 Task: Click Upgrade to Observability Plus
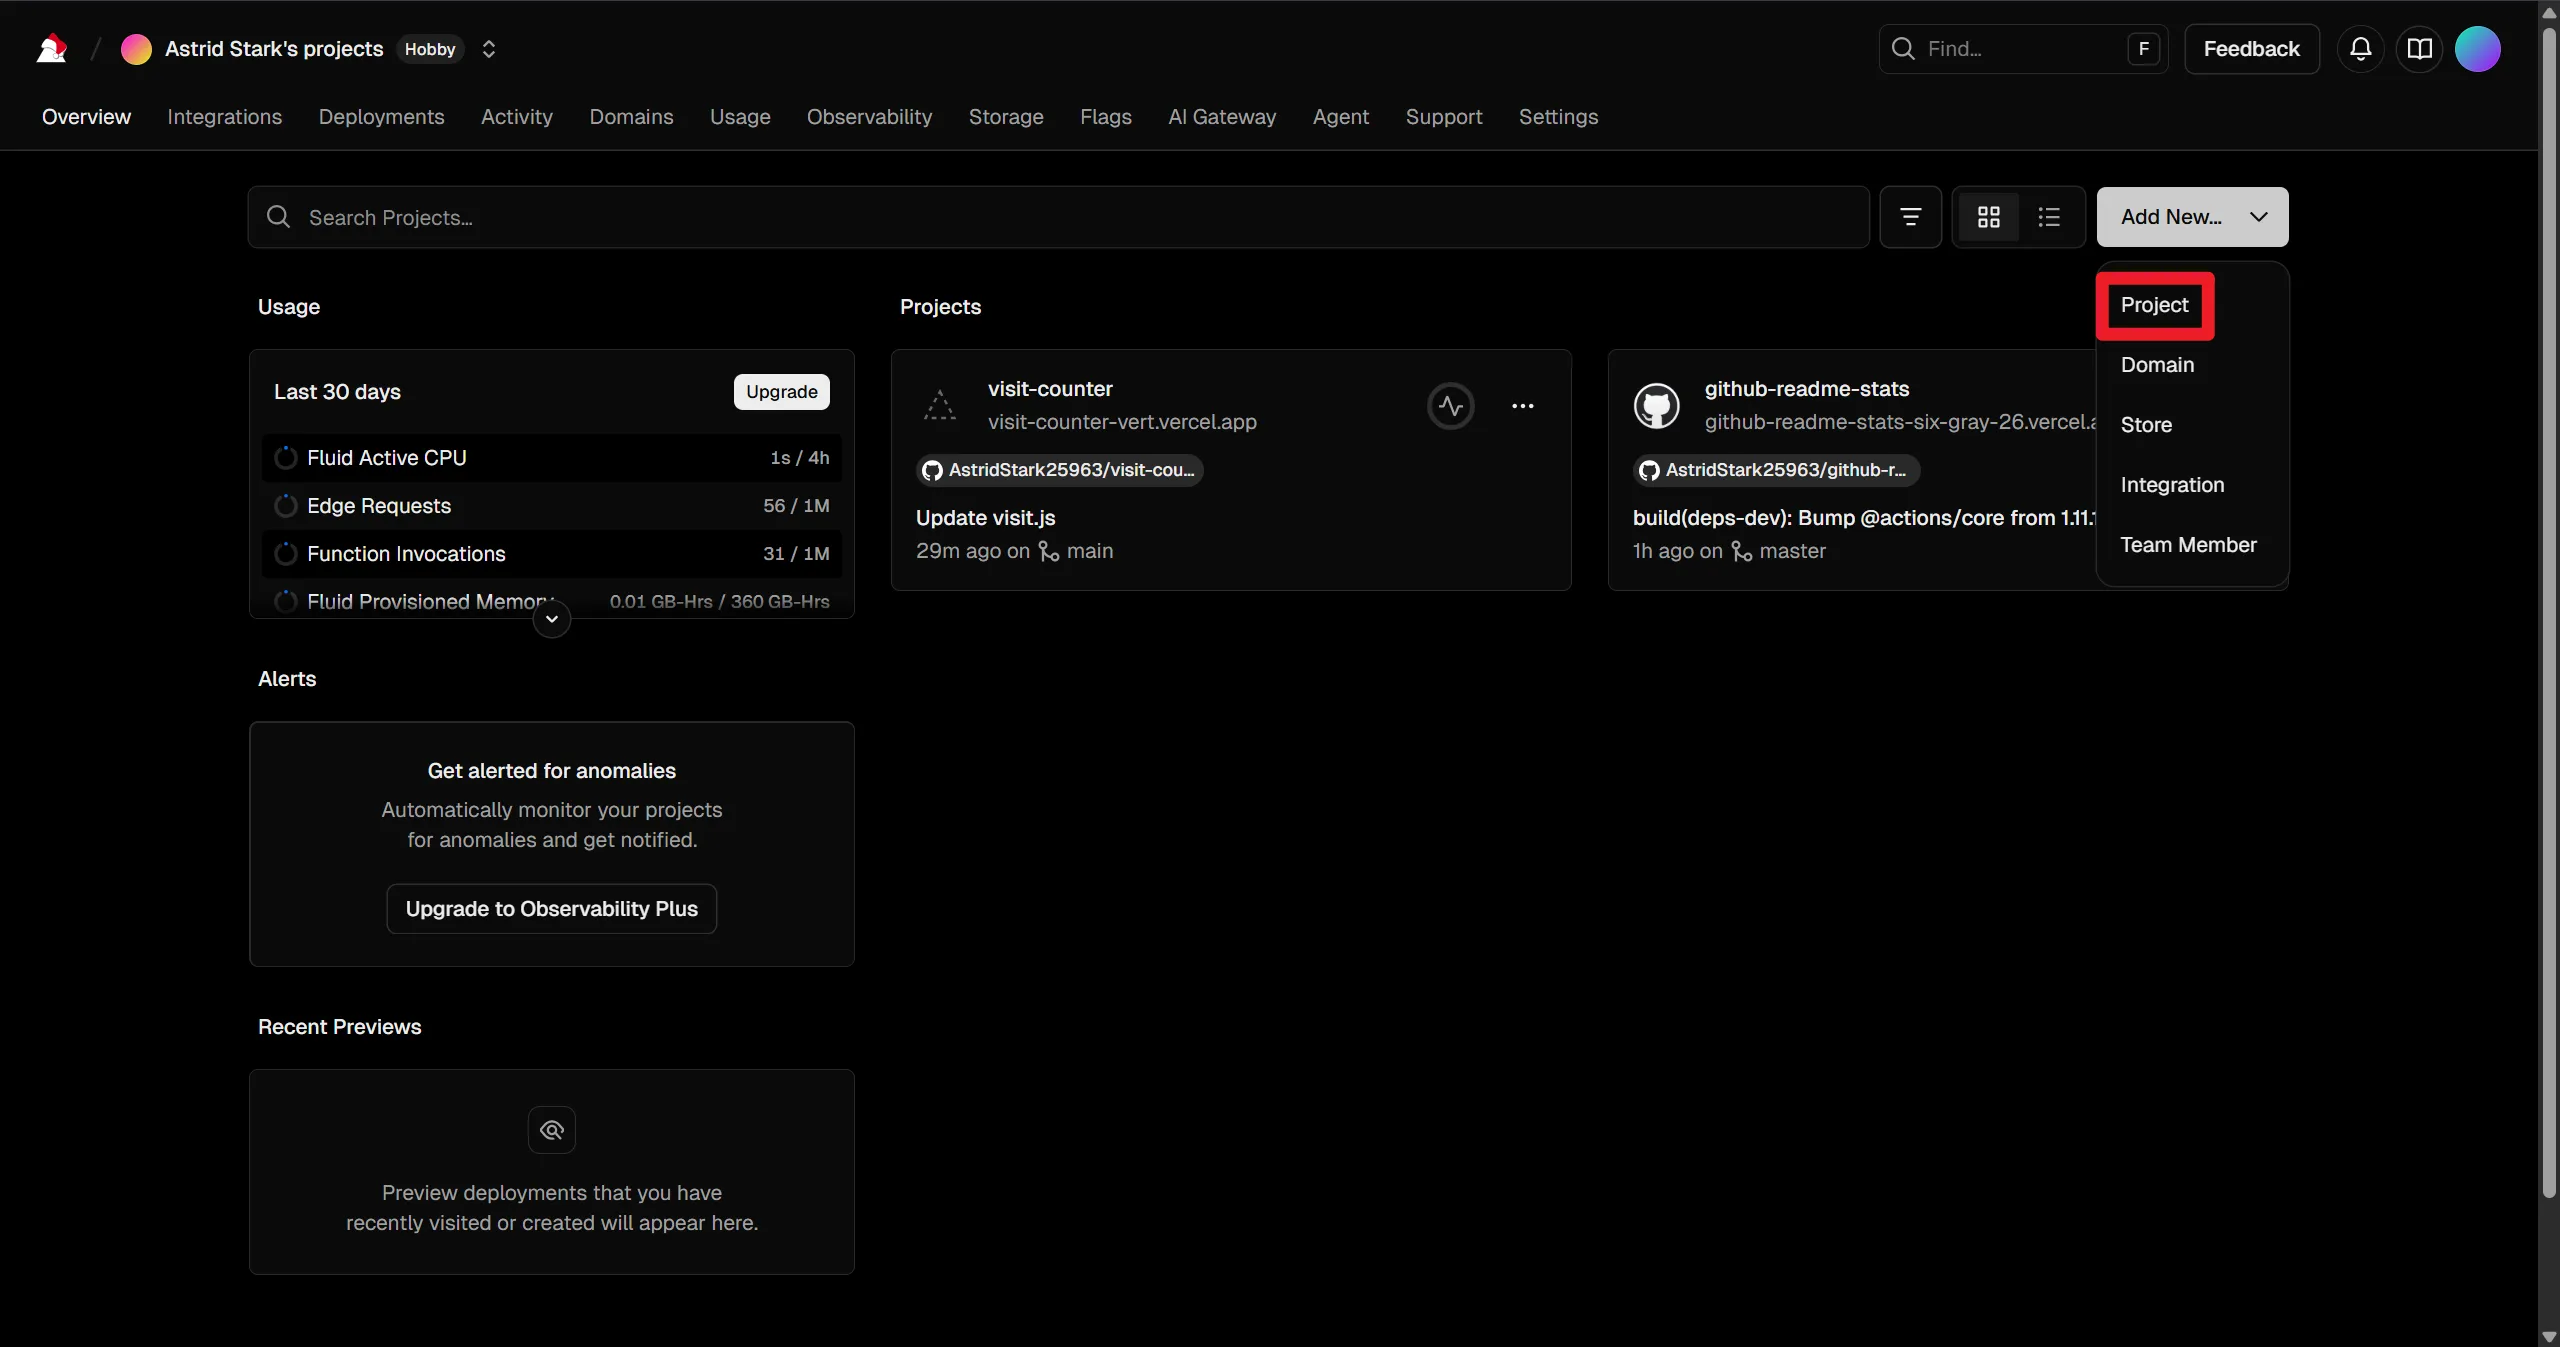click(x=551, y=909)
